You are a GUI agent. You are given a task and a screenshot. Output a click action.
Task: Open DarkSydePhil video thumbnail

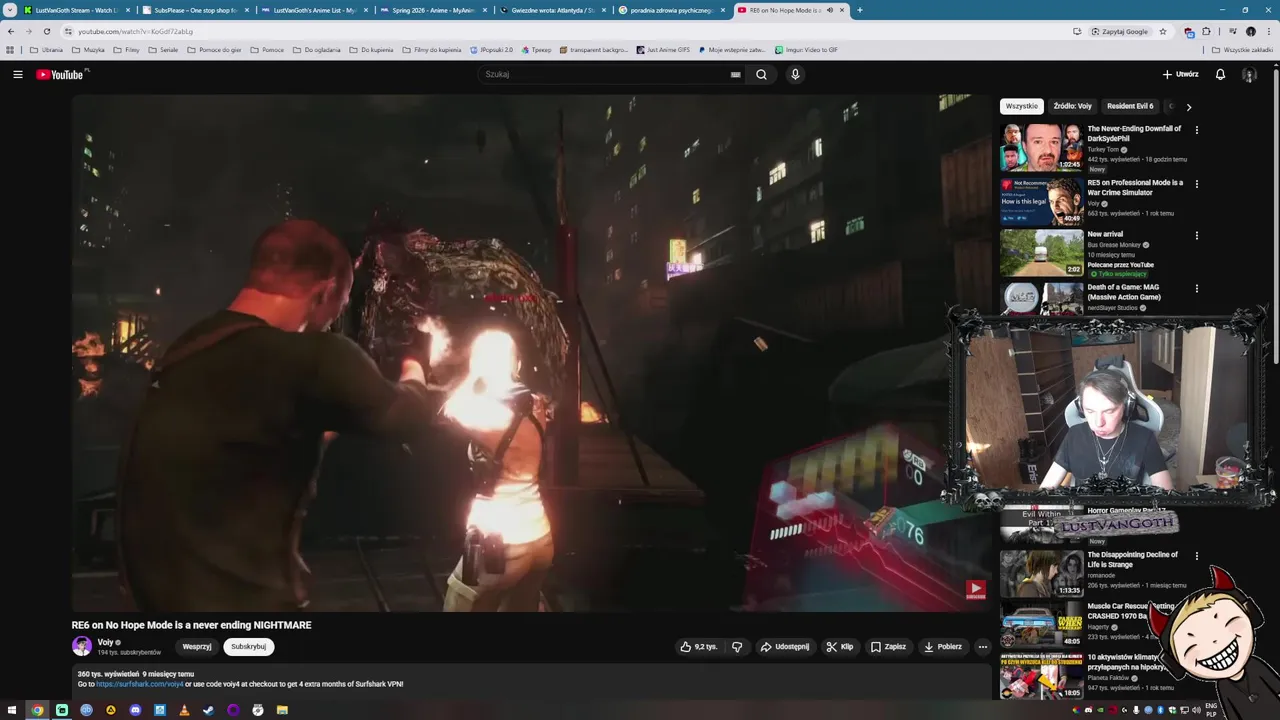coord(1041,147)
